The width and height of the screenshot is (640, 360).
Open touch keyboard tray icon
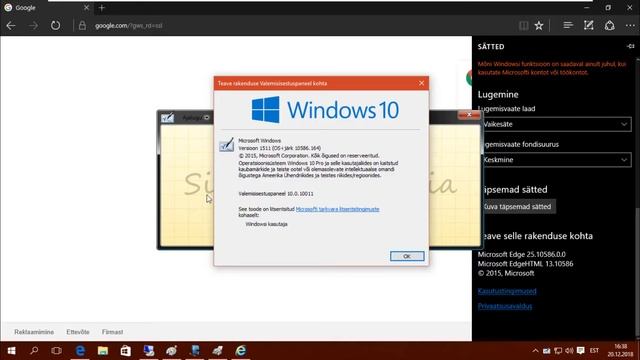[x=547, y=351]
